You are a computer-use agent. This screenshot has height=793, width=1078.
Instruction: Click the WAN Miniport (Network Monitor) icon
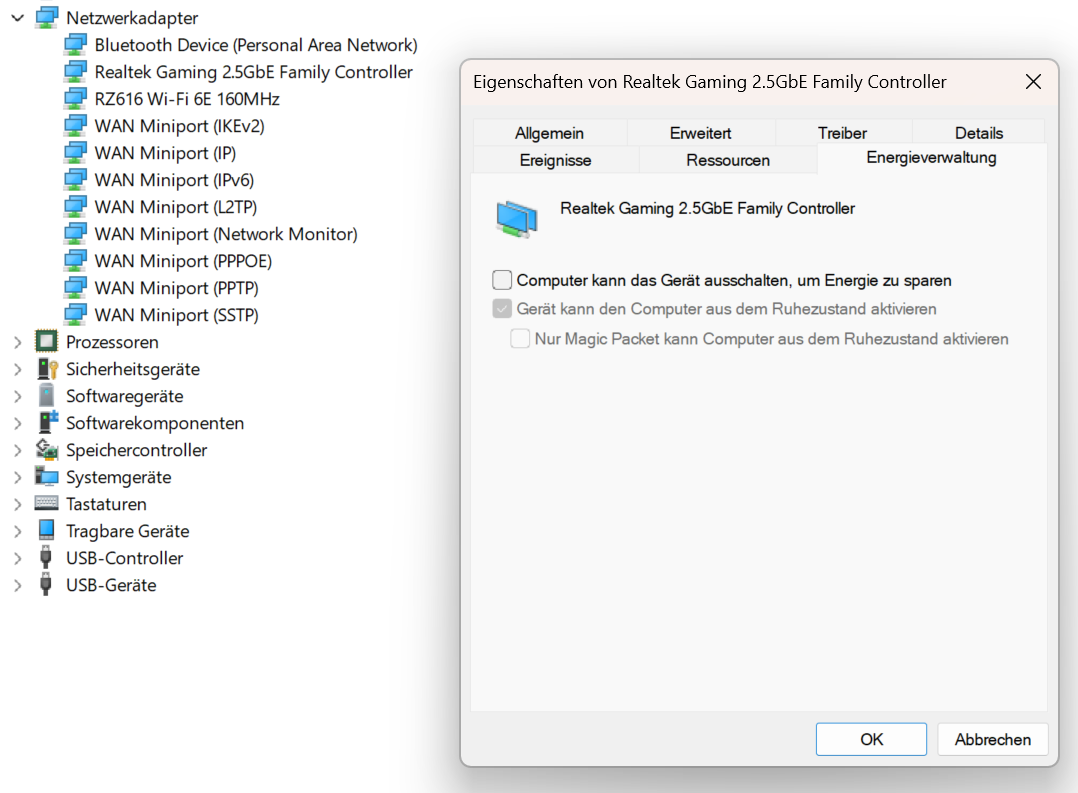coord(75,234)
